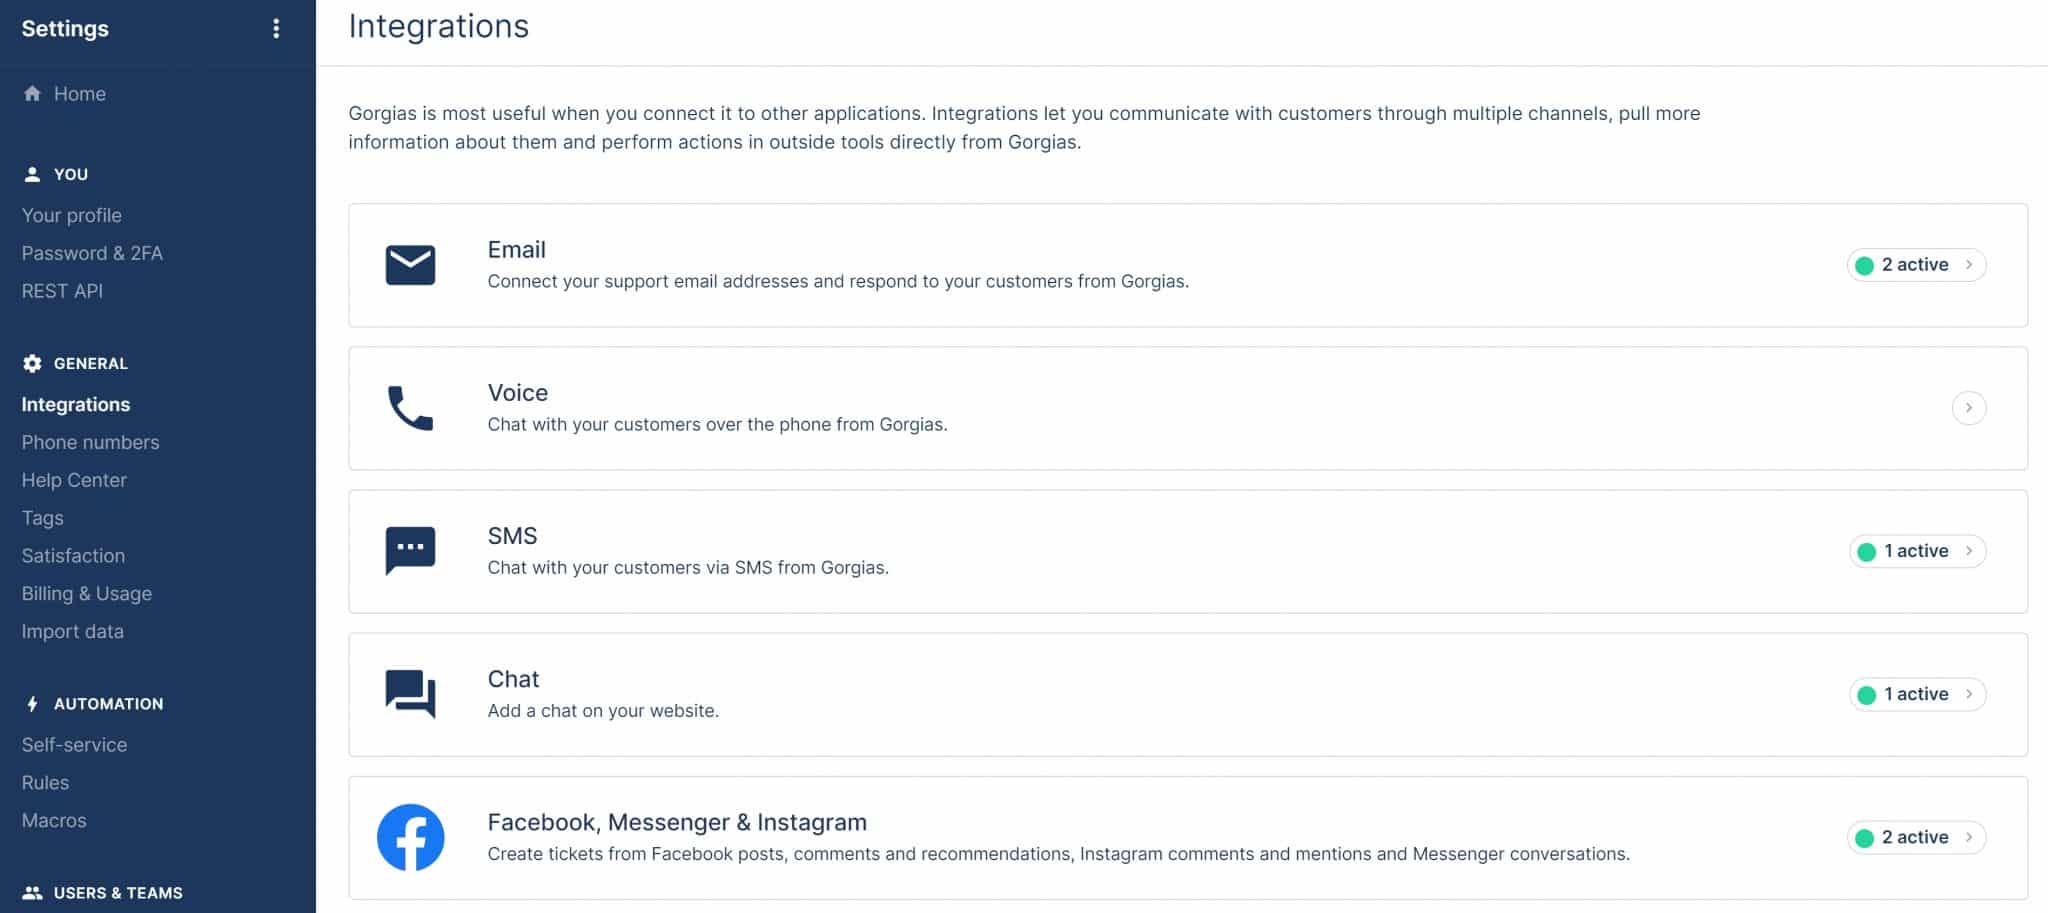
Task: Open Rules settings
Action: click(x=45, y=783)
